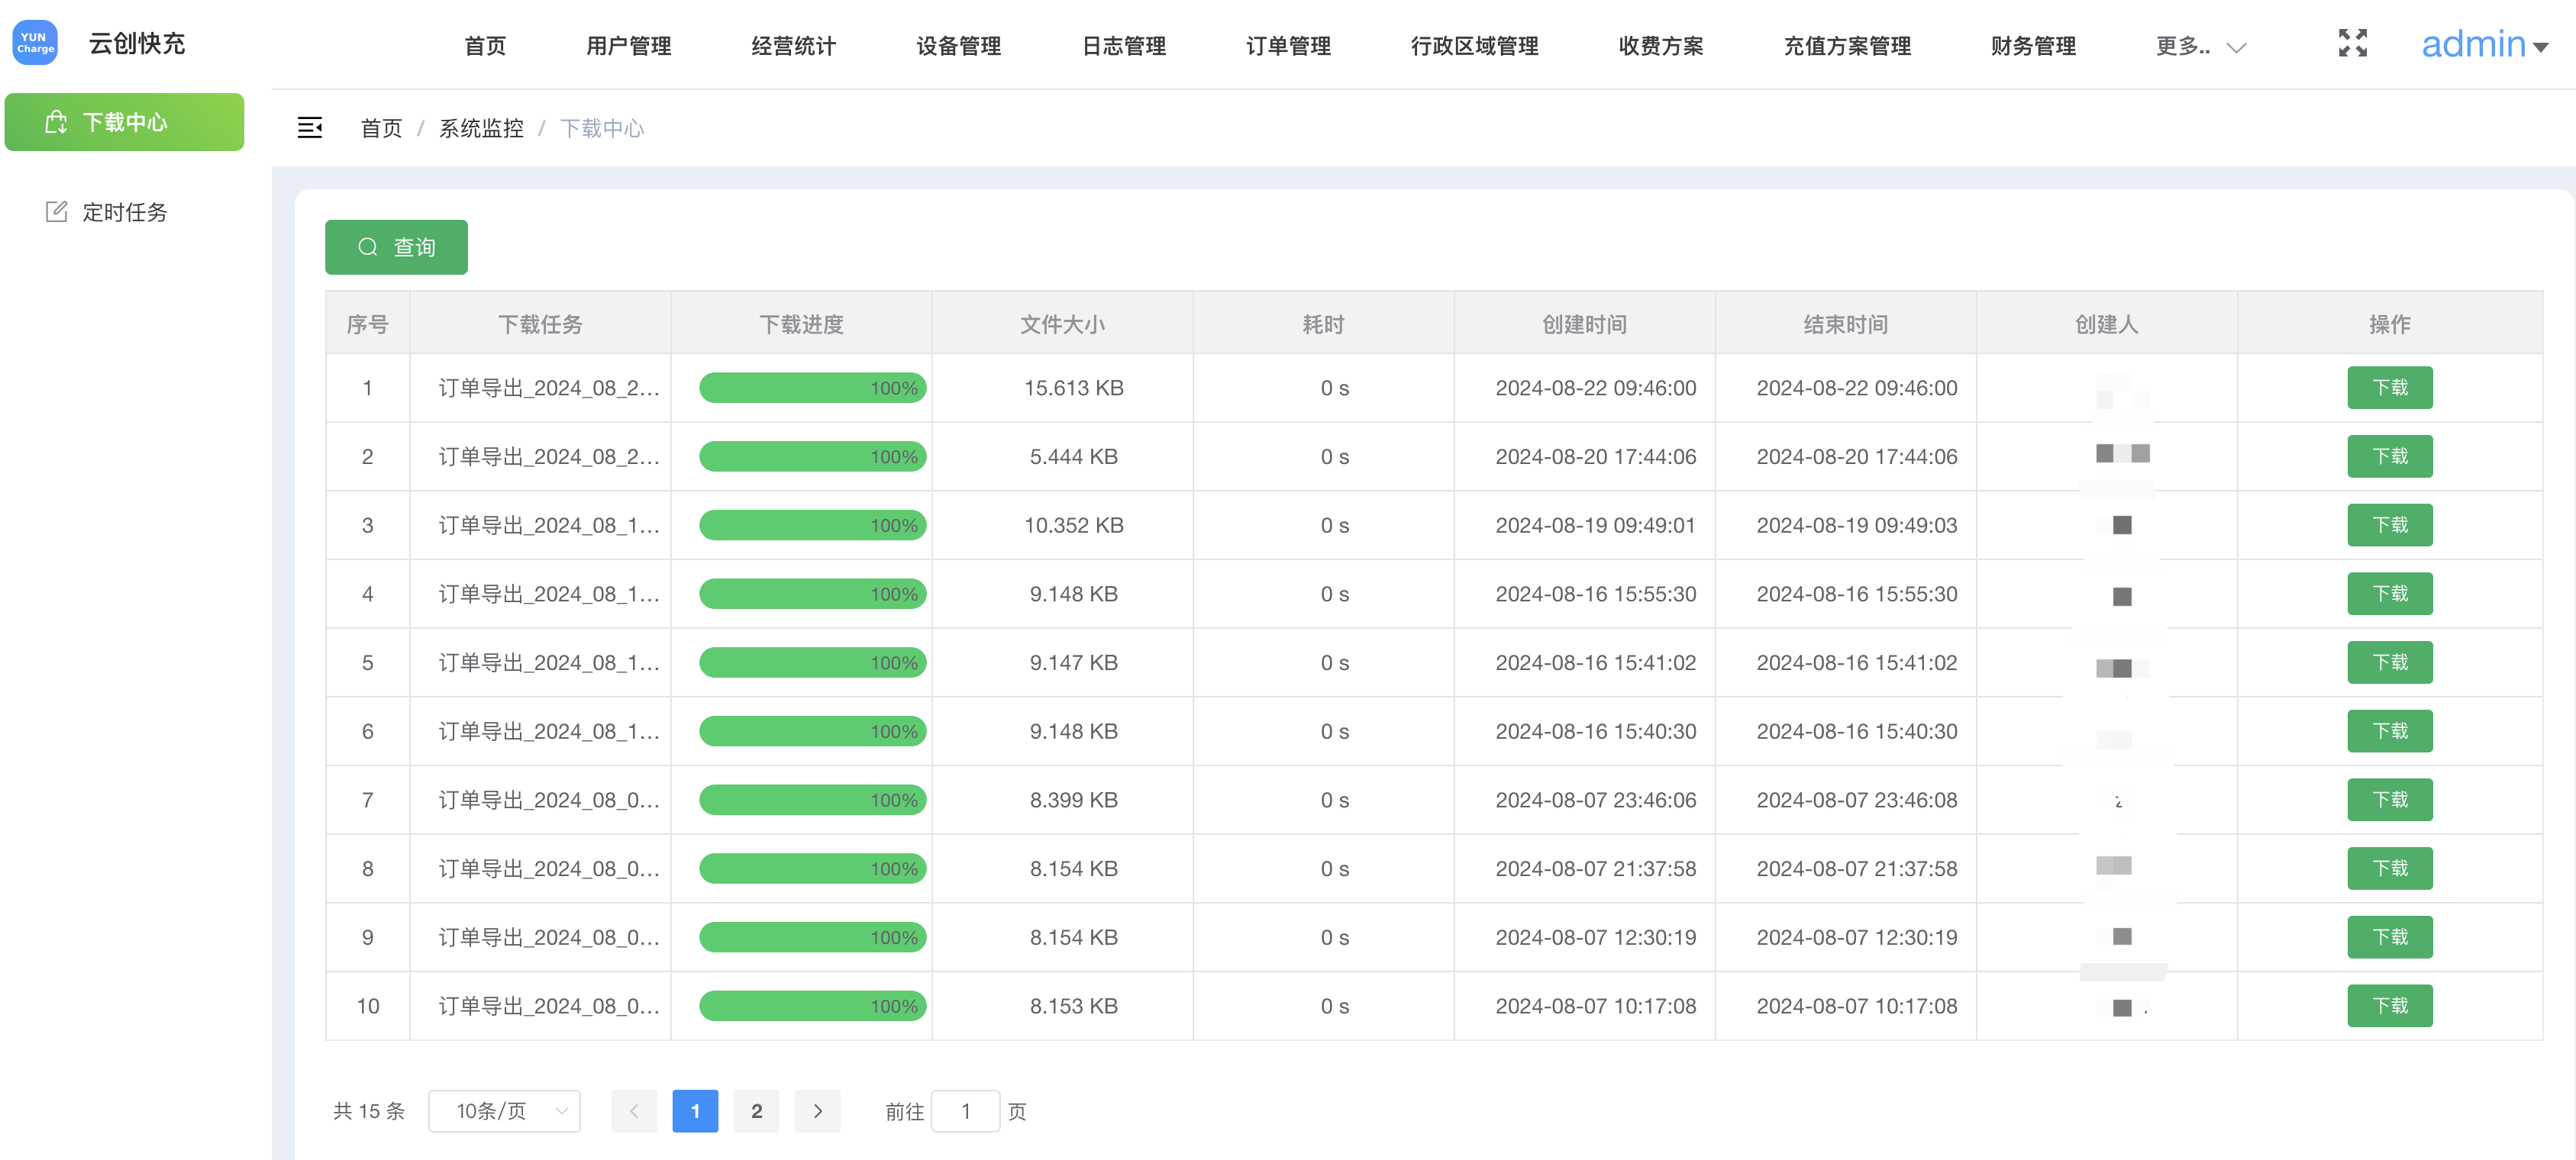Click the 前往 page number input
2576x1160 pixels.
pyautogui.click(x=965, y=1111)
